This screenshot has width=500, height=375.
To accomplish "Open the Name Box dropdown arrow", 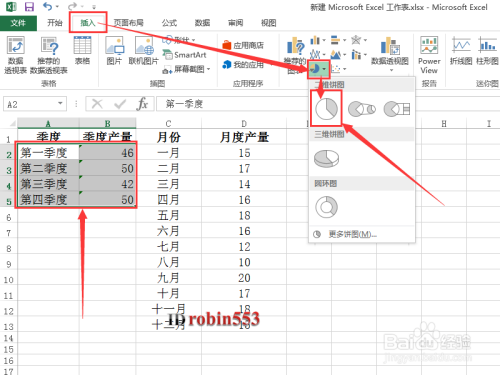I will pos(60,104).
